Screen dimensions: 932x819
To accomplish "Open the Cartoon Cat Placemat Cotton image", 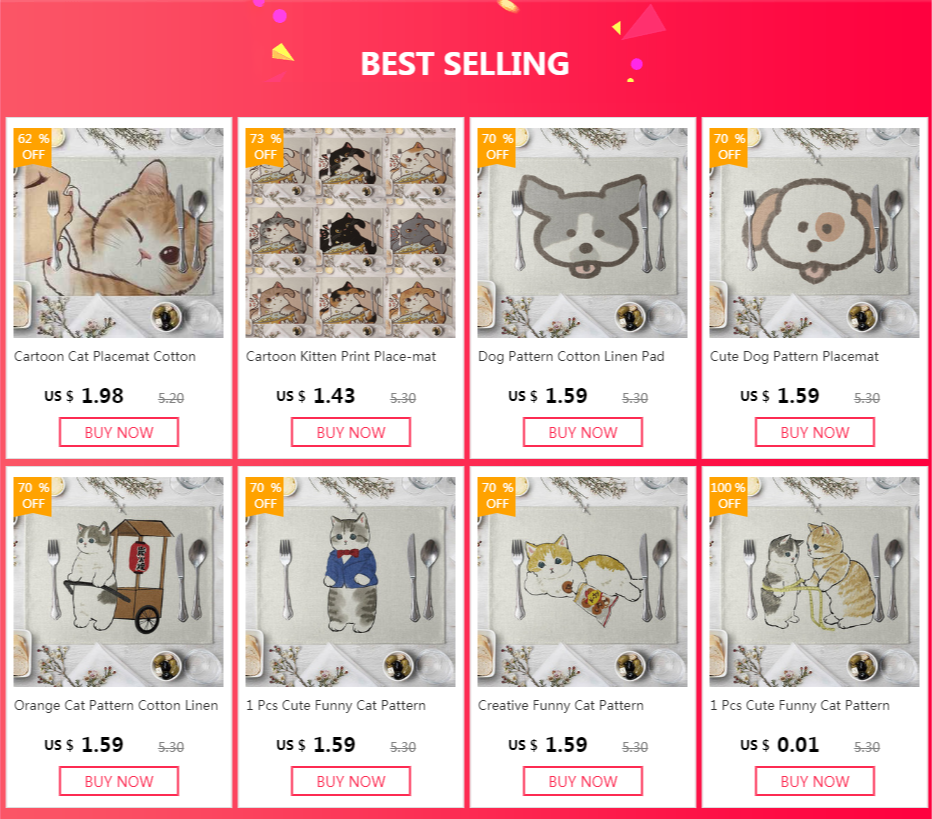I will pyautogui.click(x=118, y=233).
